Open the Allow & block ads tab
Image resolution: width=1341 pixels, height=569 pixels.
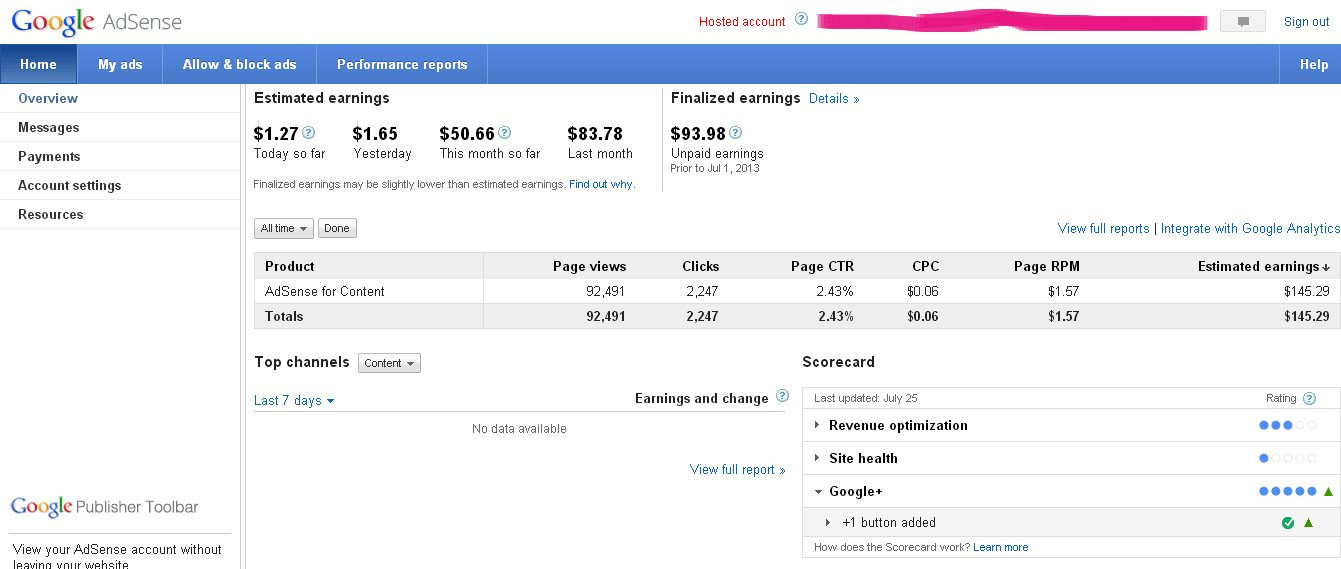click(239, 64)
